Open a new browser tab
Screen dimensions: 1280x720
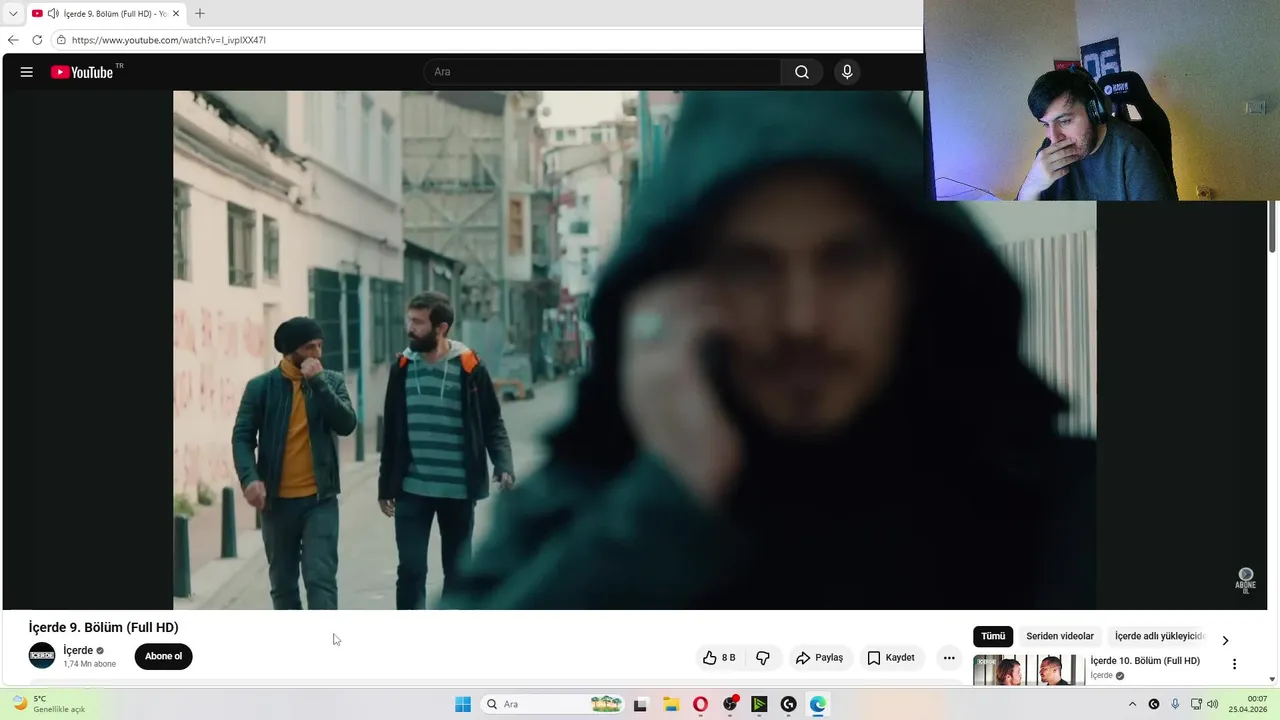(199, 14)
